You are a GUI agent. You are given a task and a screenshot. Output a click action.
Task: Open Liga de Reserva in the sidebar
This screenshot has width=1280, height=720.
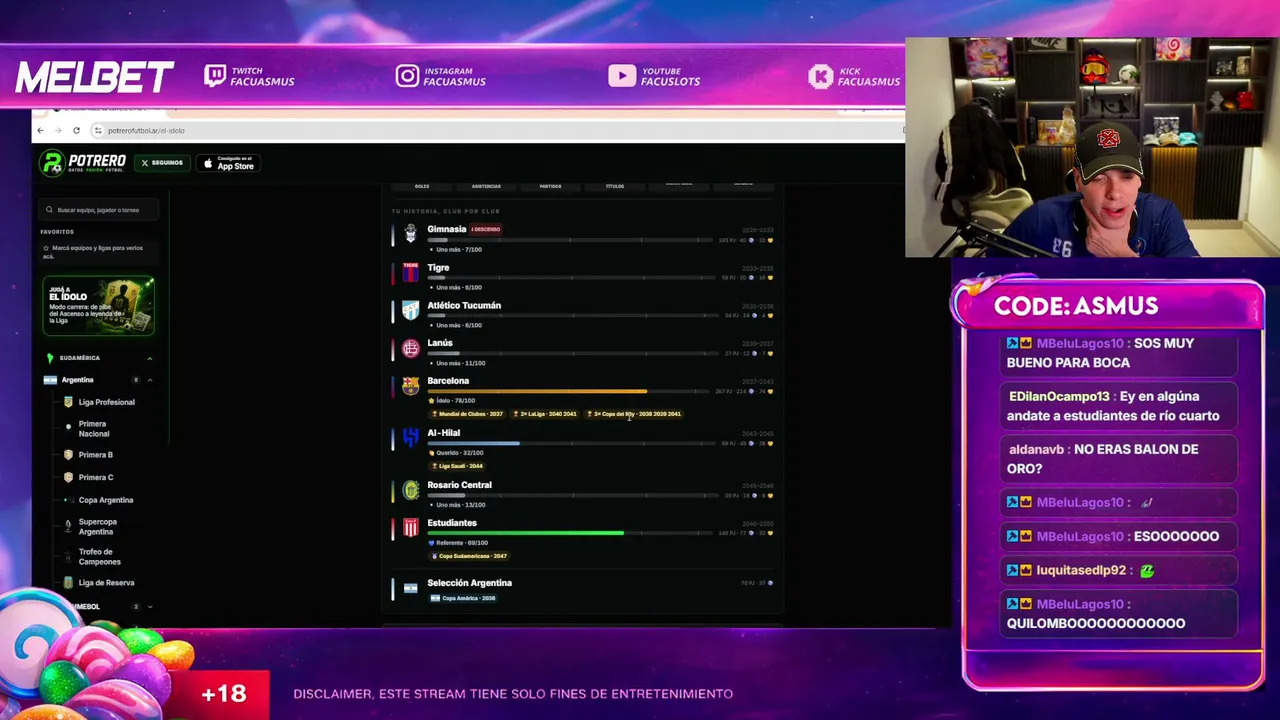click(x=106, y=583)
